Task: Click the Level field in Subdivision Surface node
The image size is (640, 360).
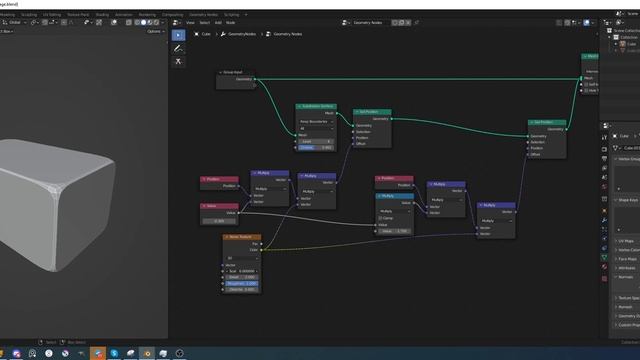Action: [316, 141]
